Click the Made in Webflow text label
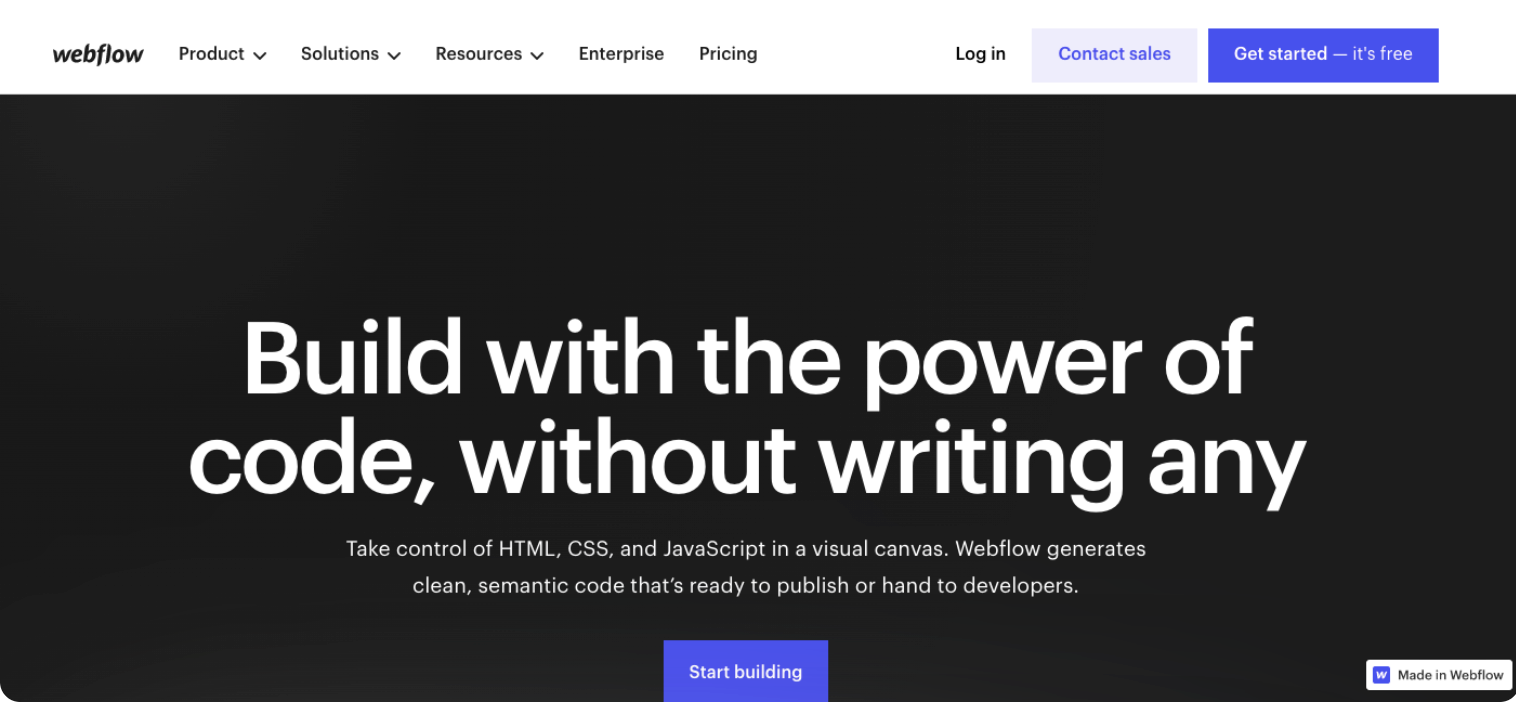Screen dimensions: 1516x702 1450,675
